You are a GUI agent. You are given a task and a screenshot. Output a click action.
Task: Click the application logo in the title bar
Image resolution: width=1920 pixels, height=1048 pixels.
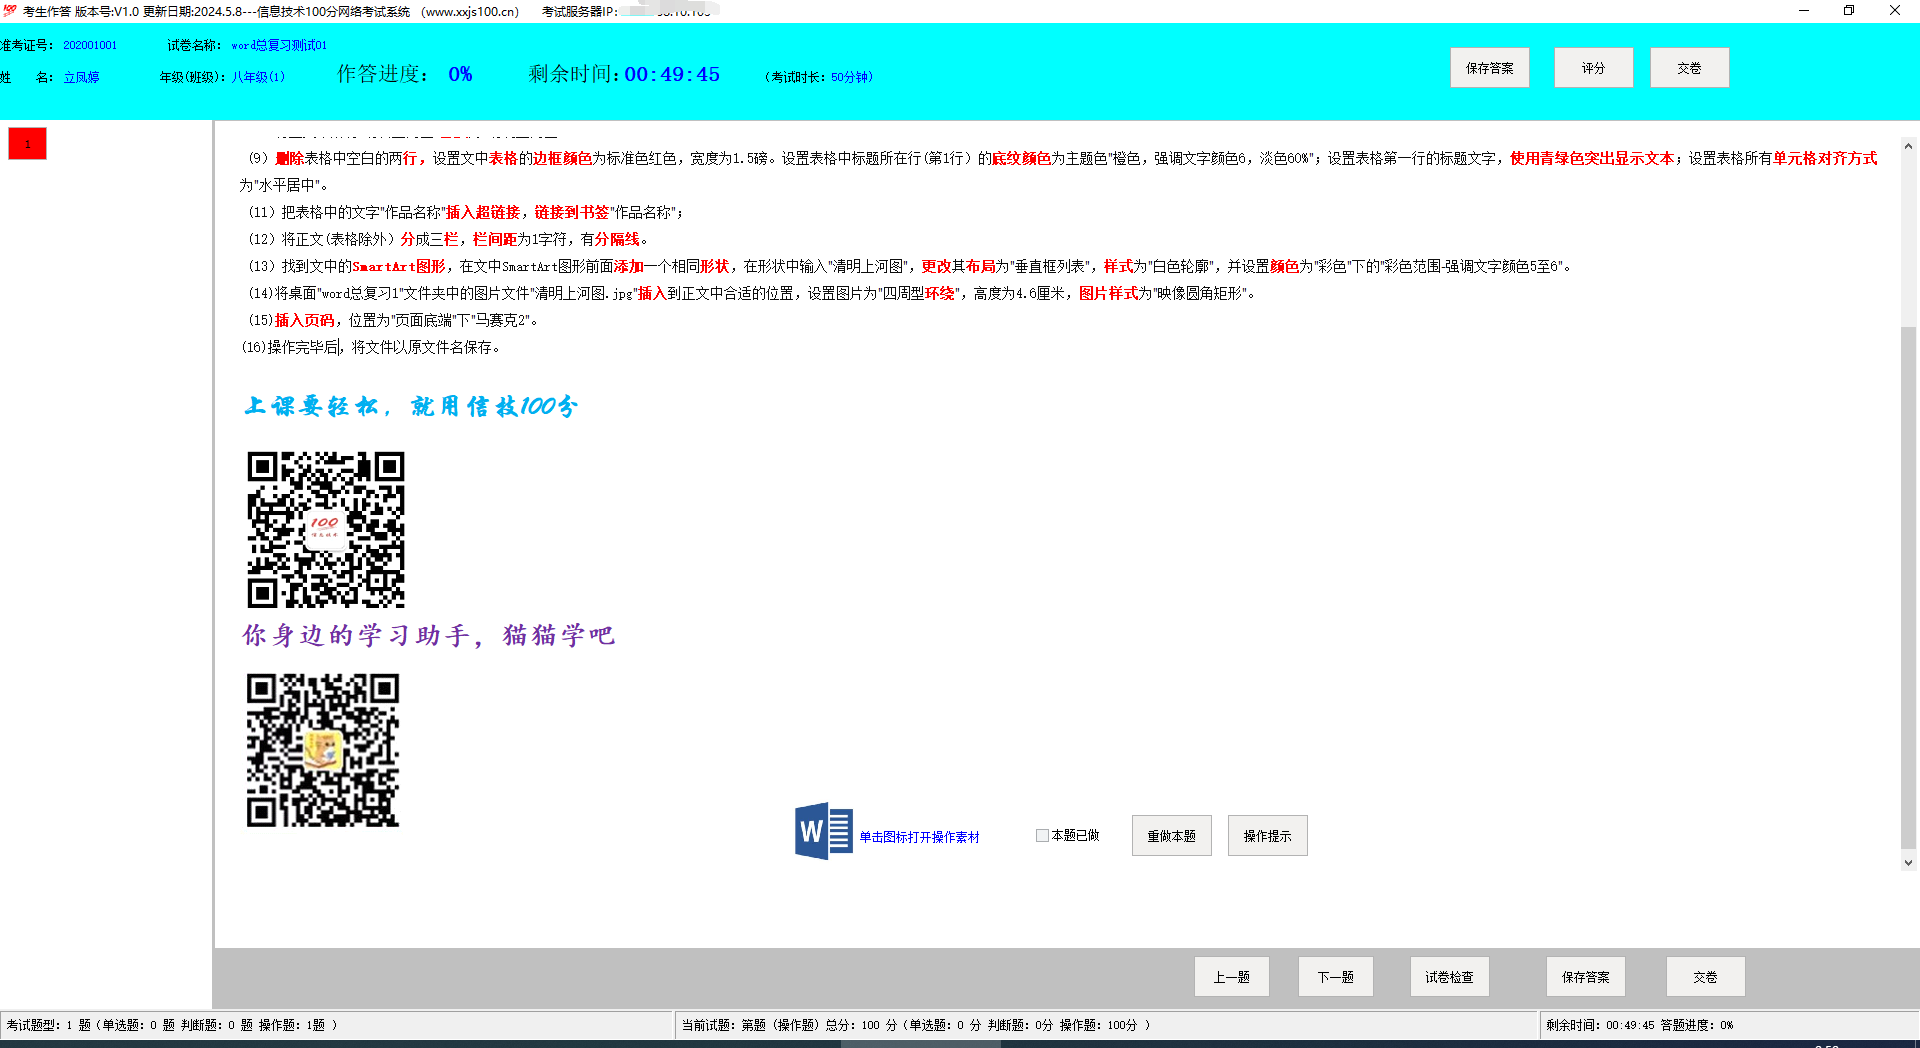point(10,11)
